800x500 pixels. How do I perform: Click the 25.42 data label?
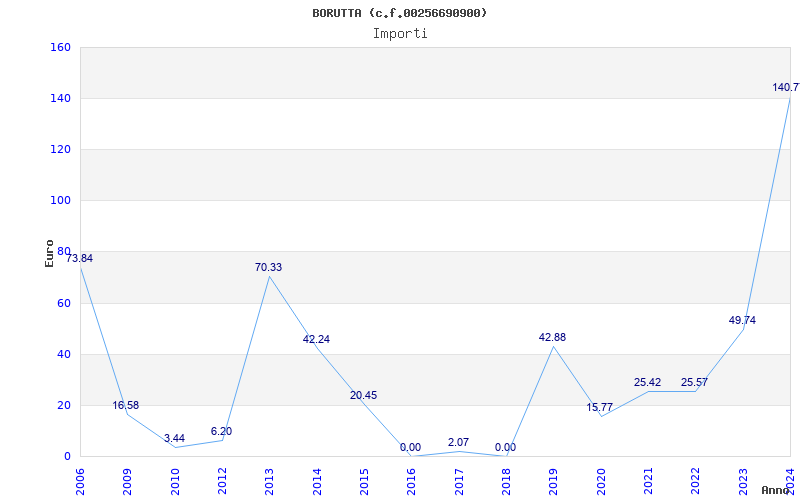coord(647,382)
